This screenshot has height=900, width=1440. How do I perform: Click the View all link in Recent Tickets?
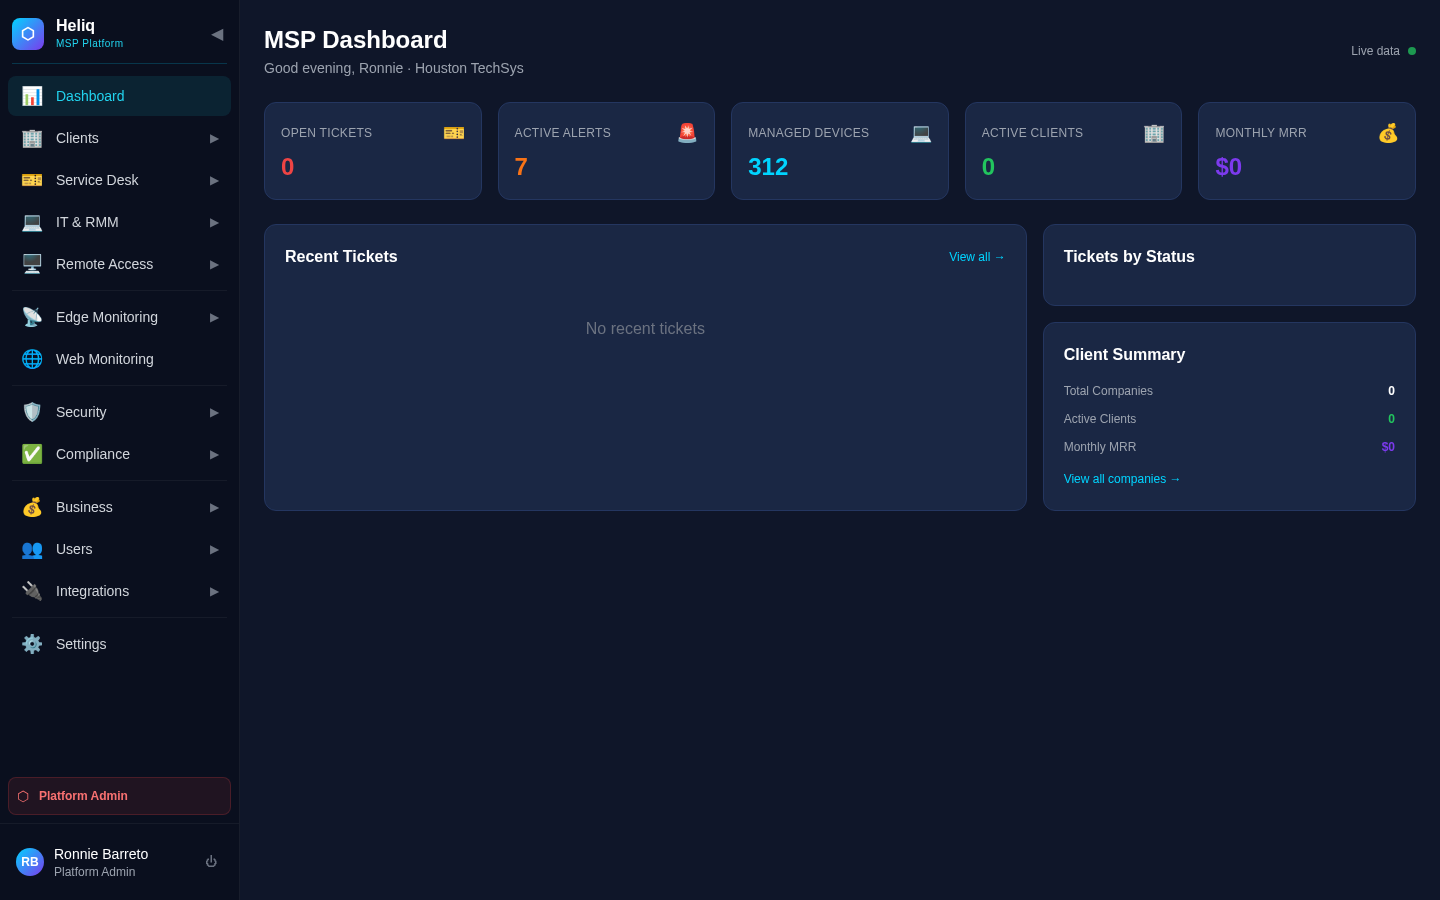click(x=976, y=257)
